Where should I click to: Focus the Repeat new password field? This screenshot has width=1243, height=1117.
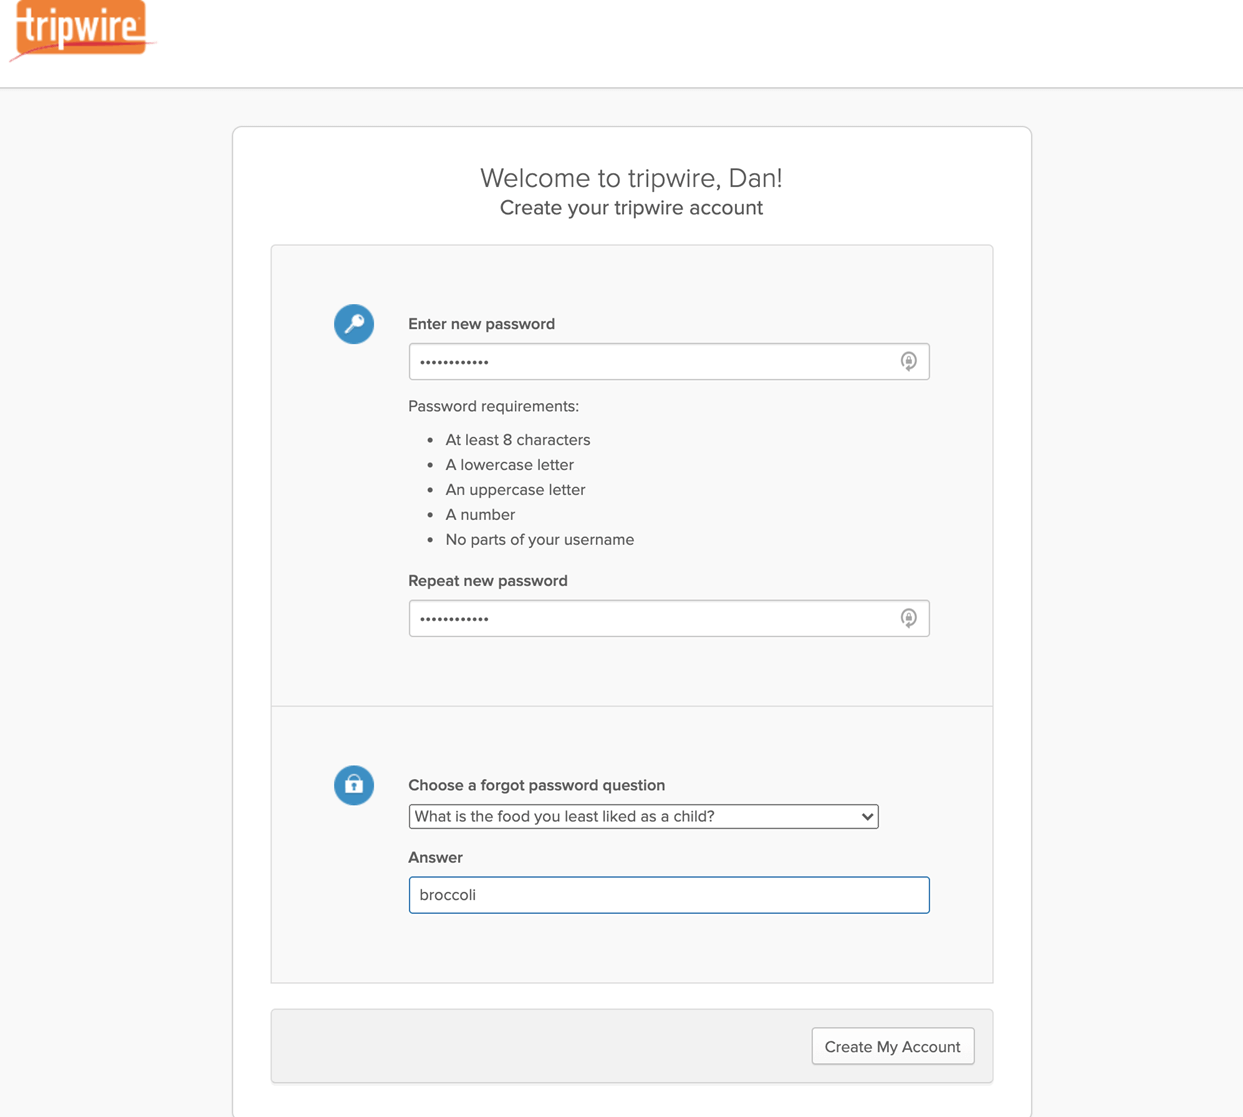coord(669,618)
